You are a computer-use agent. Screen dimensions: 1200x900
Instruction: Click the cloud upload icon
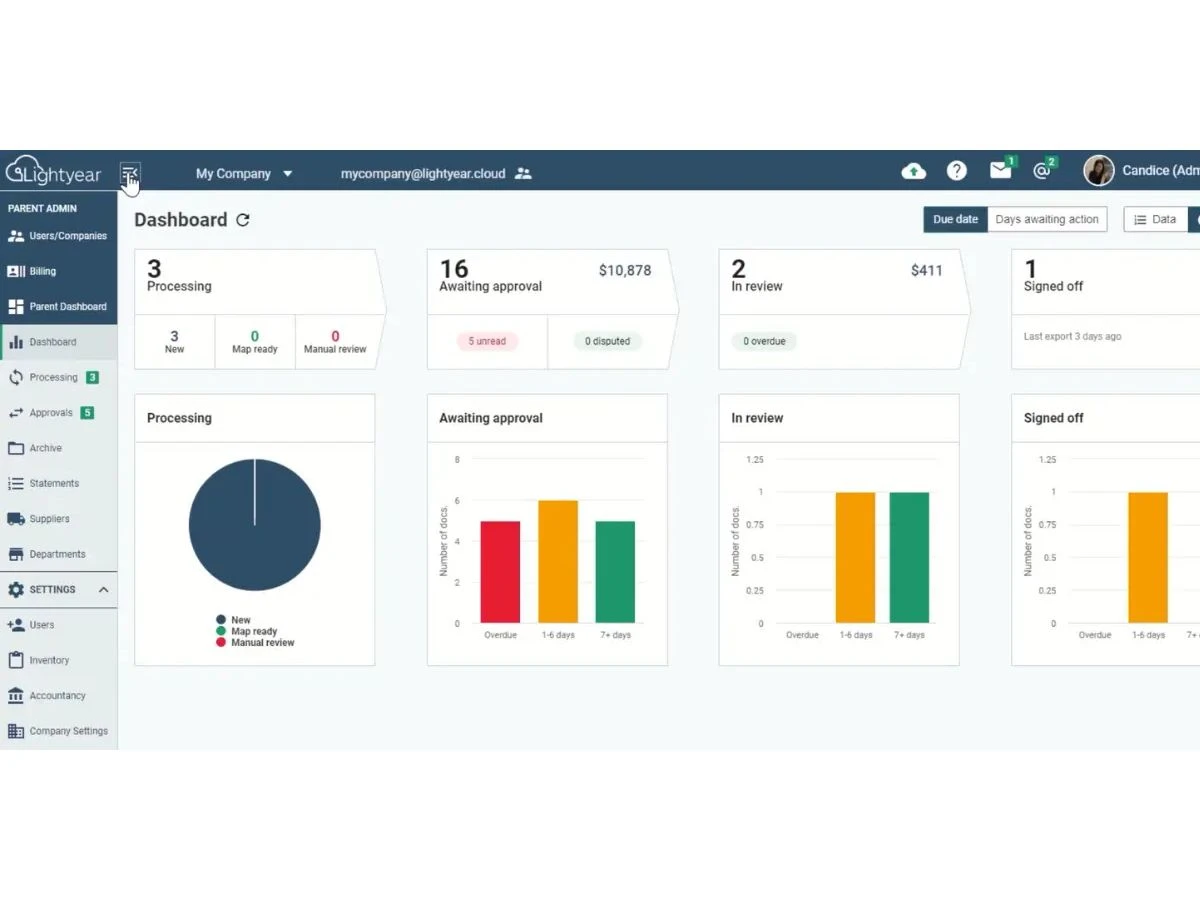point(914,171)
